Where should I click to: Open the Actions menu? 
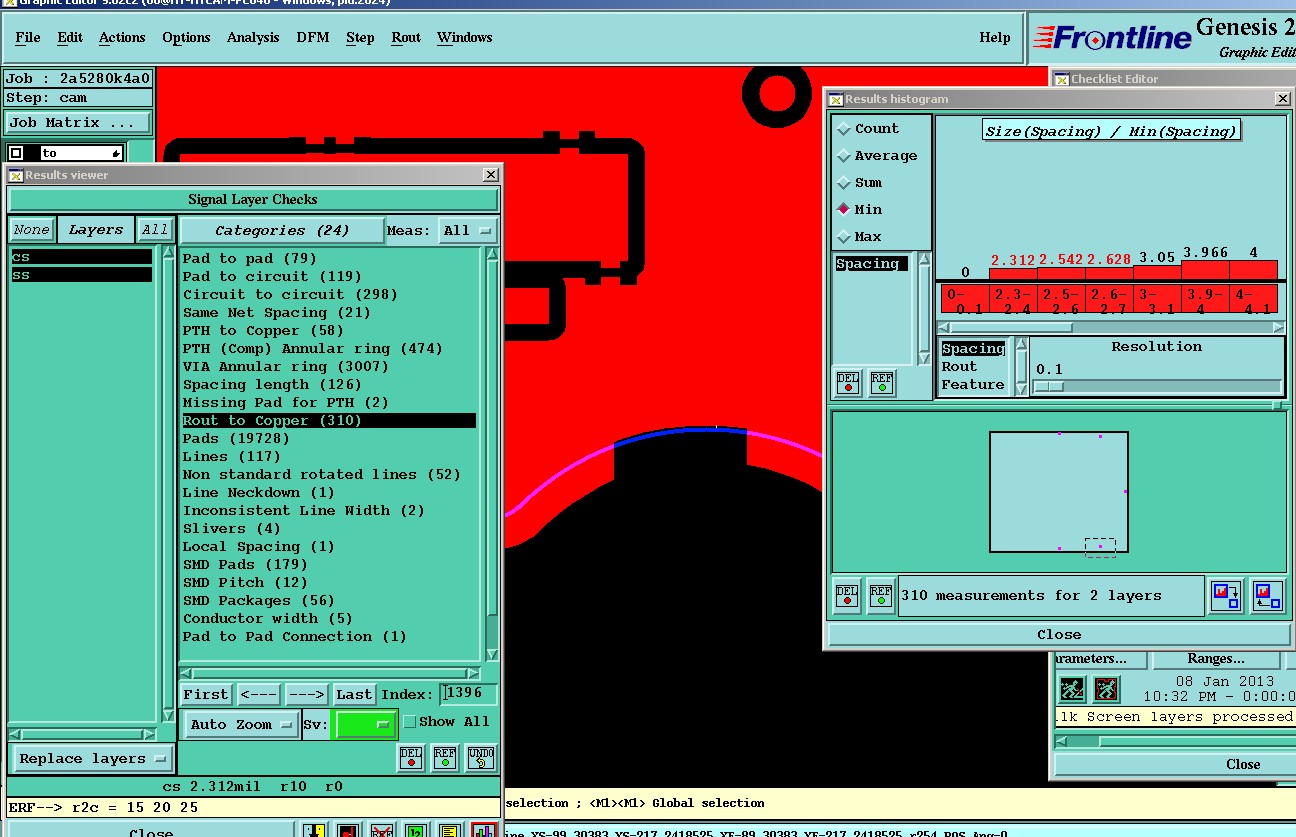(122, 38)
